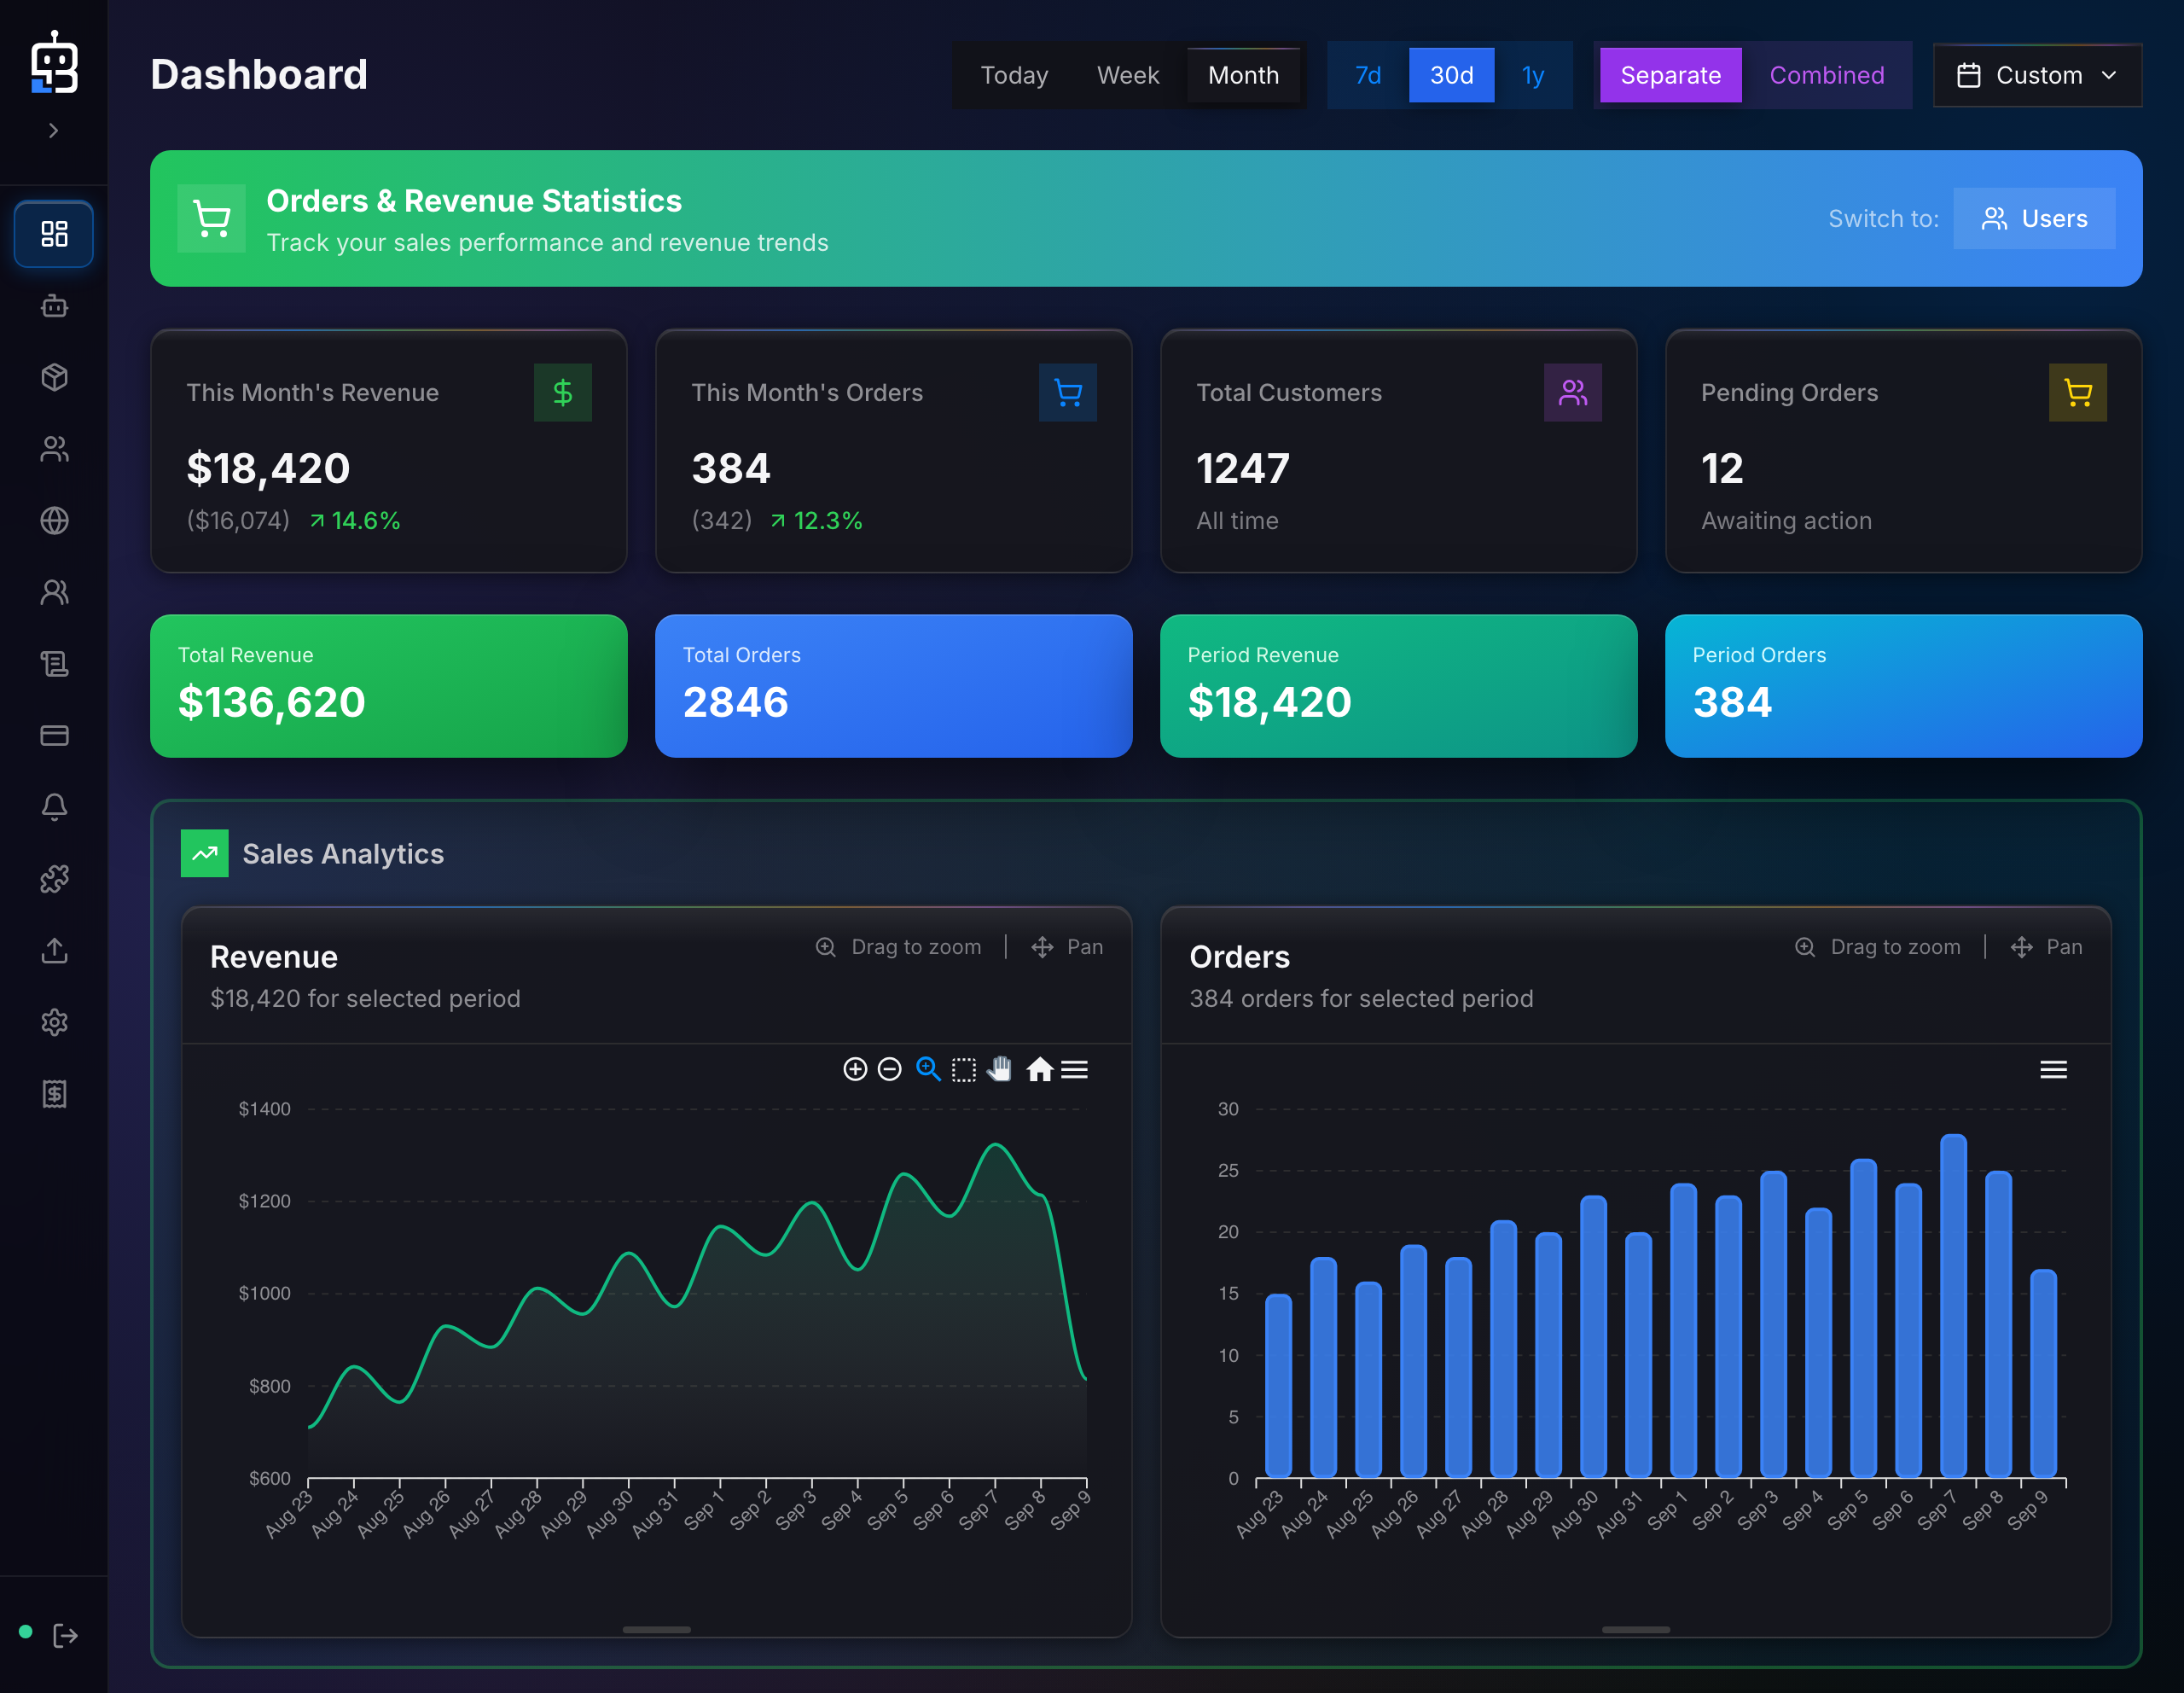Select the magnifier selection zoom tool
The height and width of the screenshot is (1693, 2184).
click(928, 1069)
